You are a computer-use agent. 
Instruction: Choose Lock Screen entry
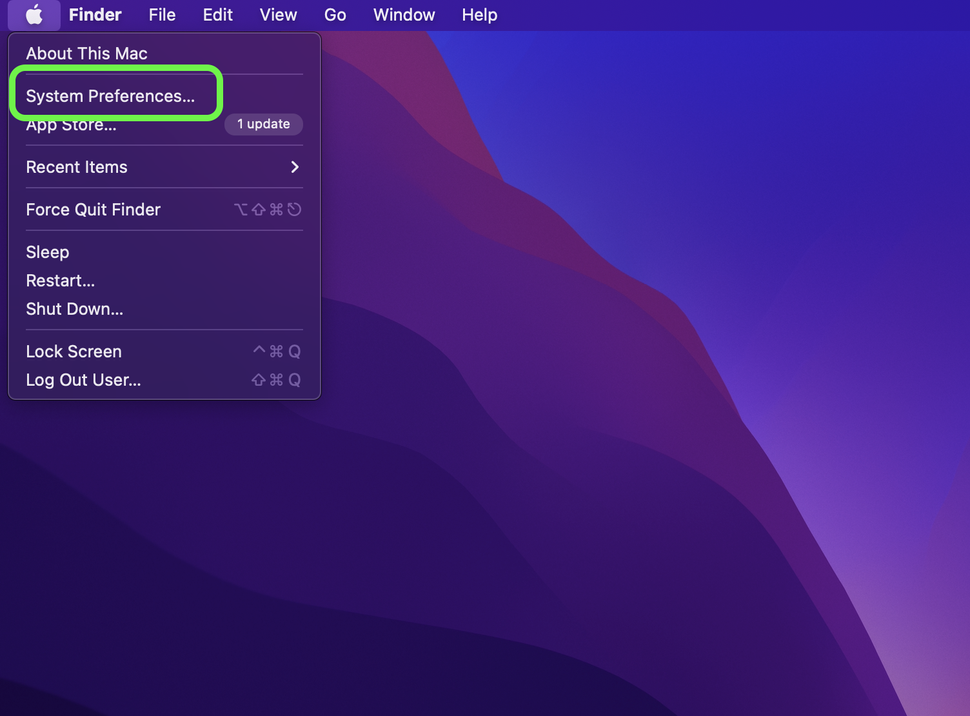click(165, 352)
